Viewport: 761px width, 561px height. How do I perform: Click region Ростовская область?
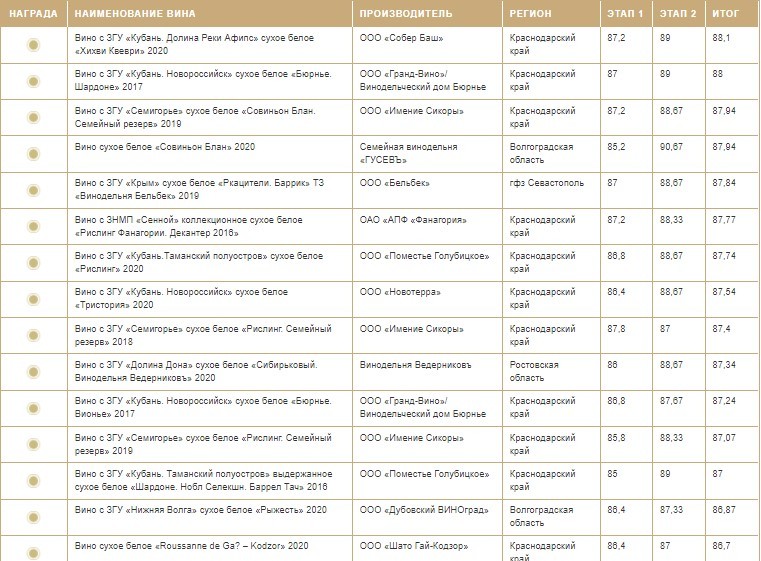(x=534, y=371)
